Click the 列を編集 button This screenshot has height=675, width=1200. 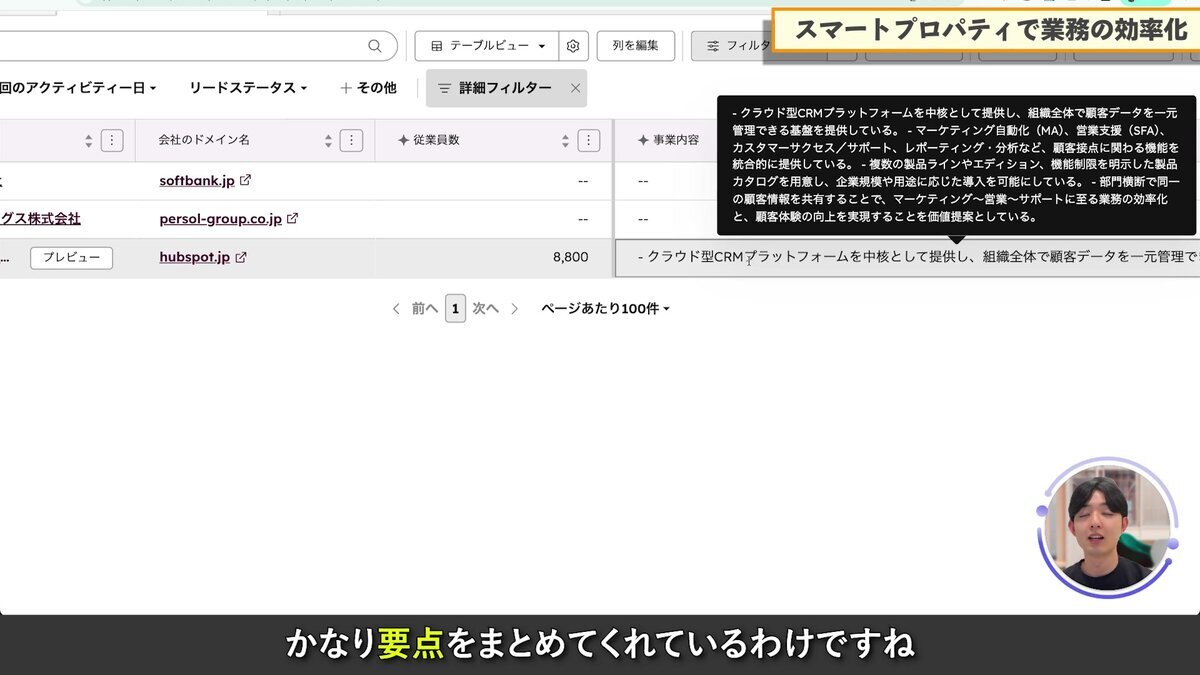[x=636, y=46]
